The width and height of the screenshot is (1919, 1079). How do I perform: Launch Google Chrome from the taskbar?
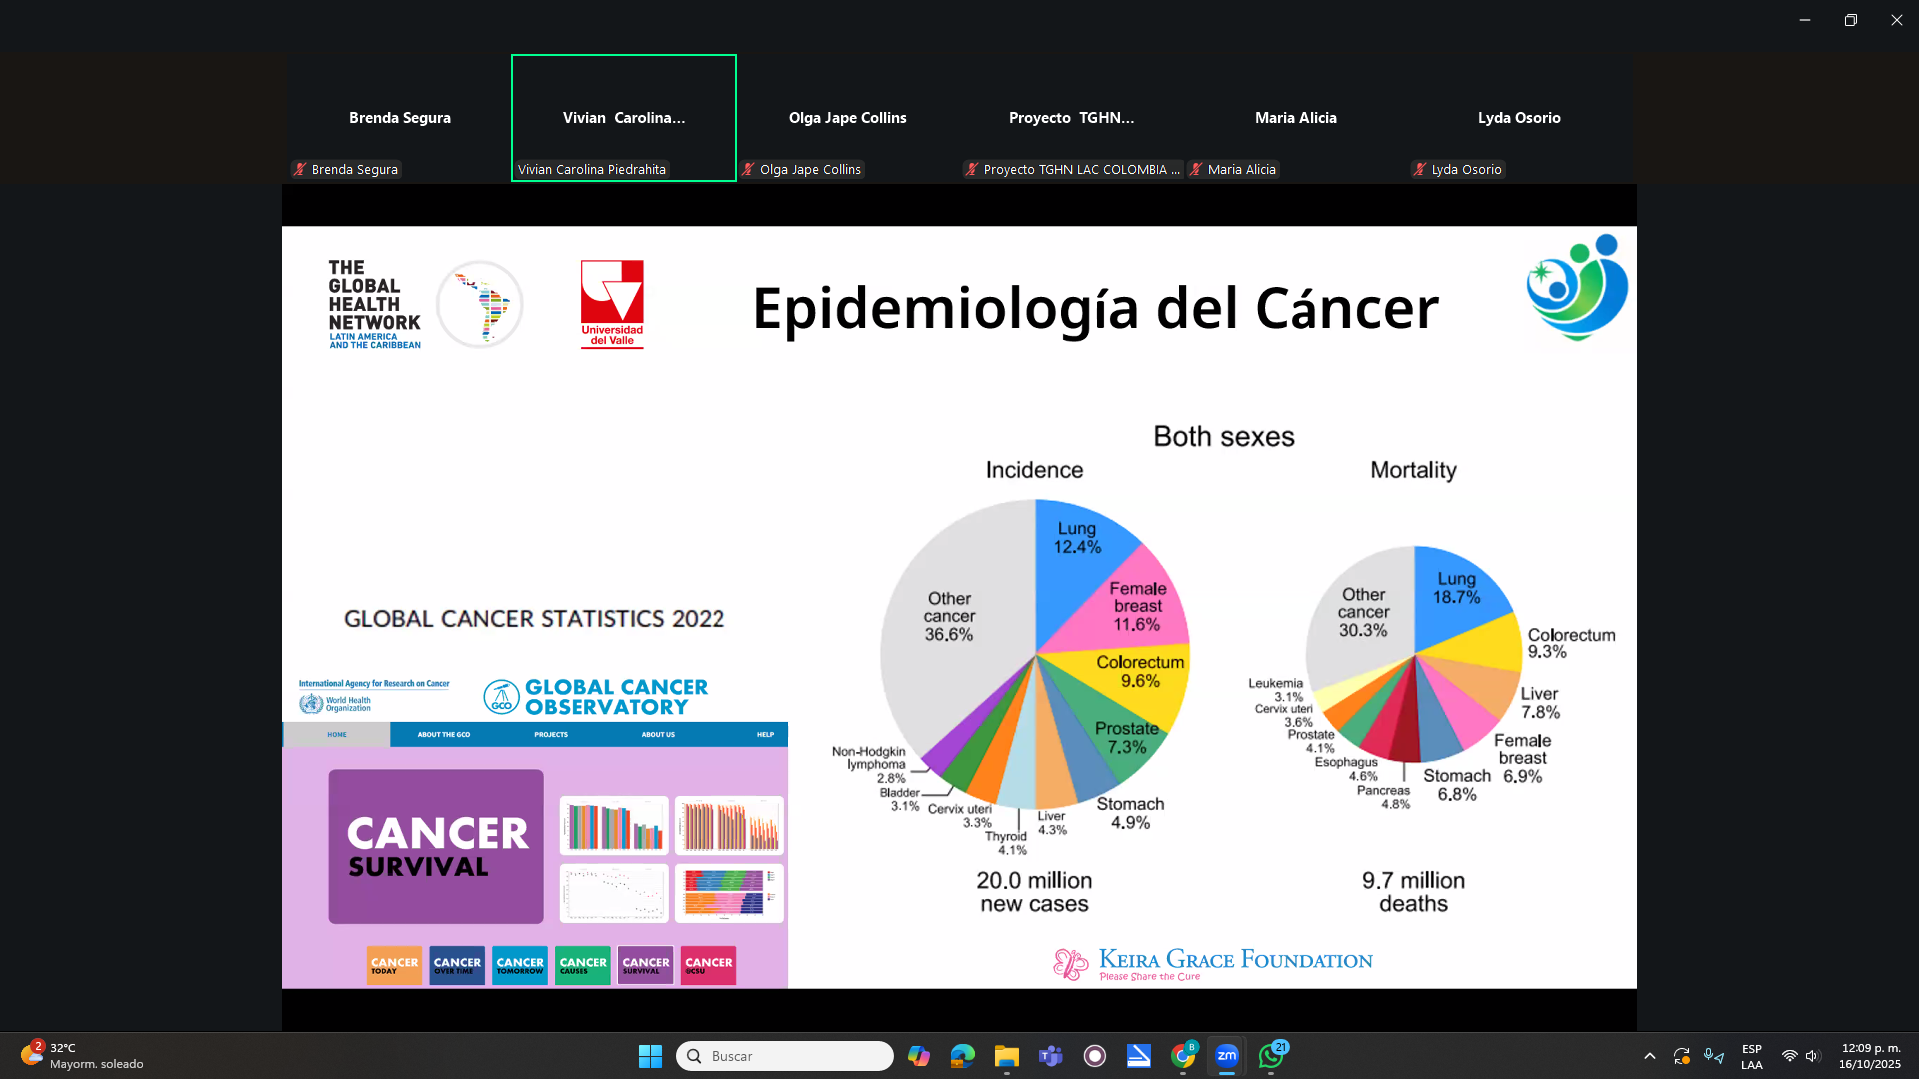pos(1183,1056)
